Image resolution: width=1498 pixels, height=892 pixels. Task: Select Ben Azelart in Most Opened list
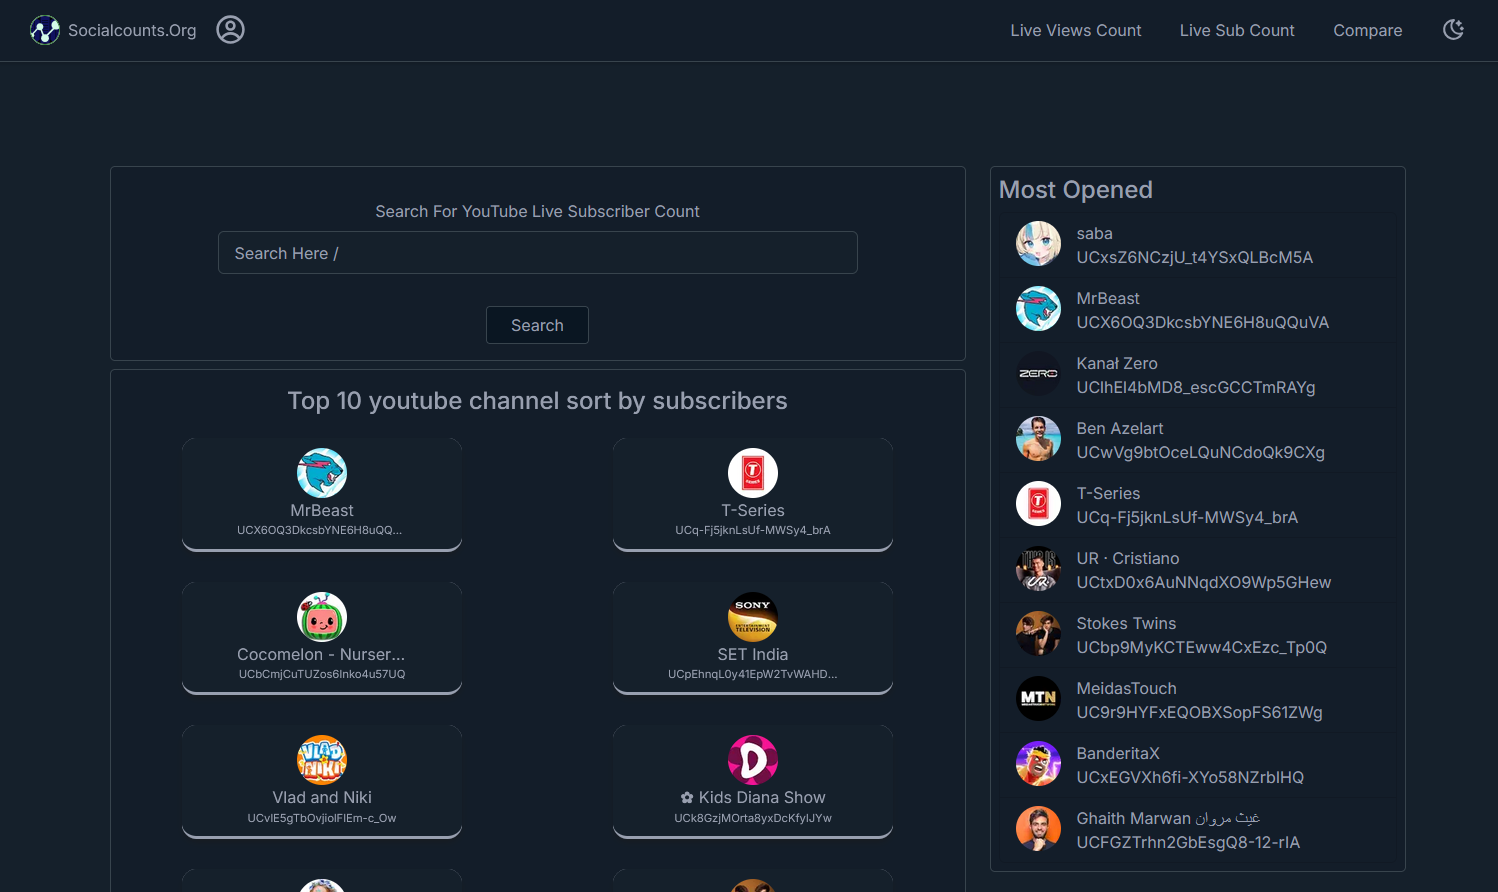[1120, 428]
